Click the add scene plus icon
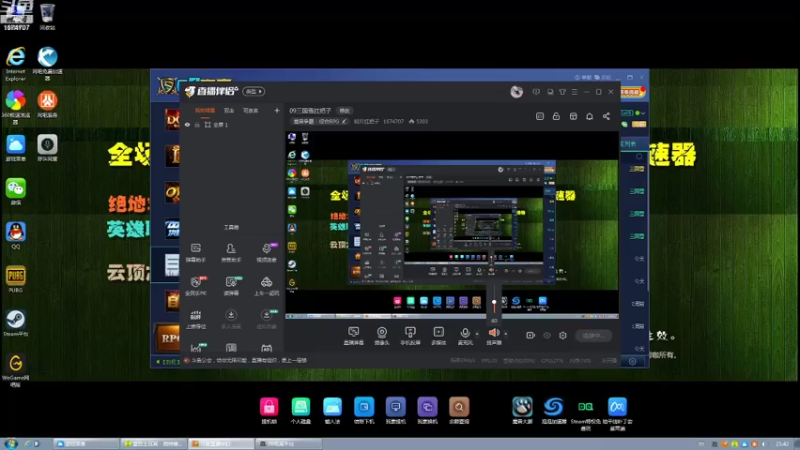Screen dimensions: 800x450 (x=277, y=110)
